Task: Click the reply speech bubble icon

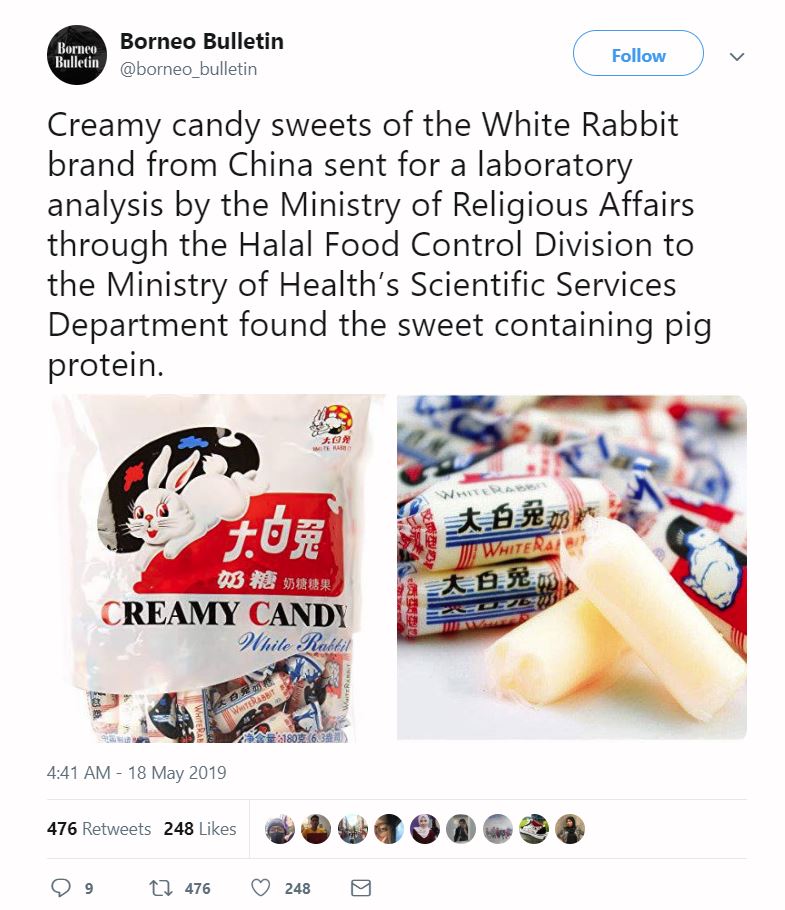Action: [61, 887]
